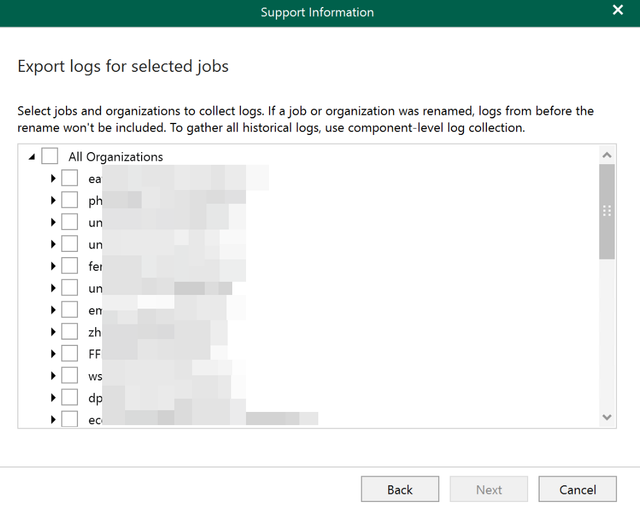Click the greyed-out Next button
Image resolution: width=640 pixels, height=505 pixels.
(489, 489)
